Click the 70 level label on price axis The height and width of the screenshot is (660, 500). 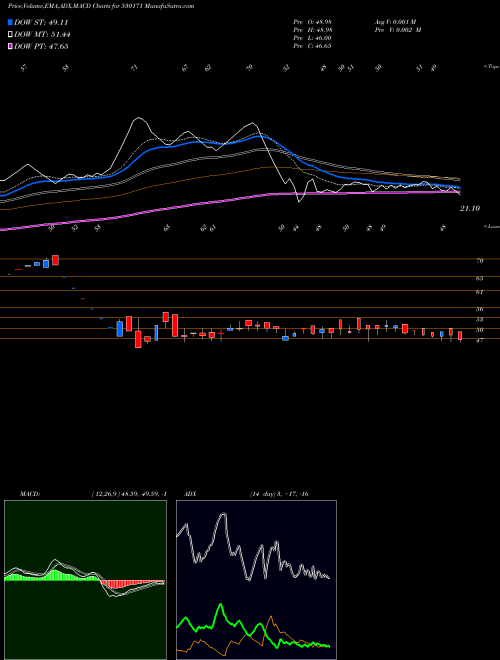pyautogui.click(x=479, y=261)
